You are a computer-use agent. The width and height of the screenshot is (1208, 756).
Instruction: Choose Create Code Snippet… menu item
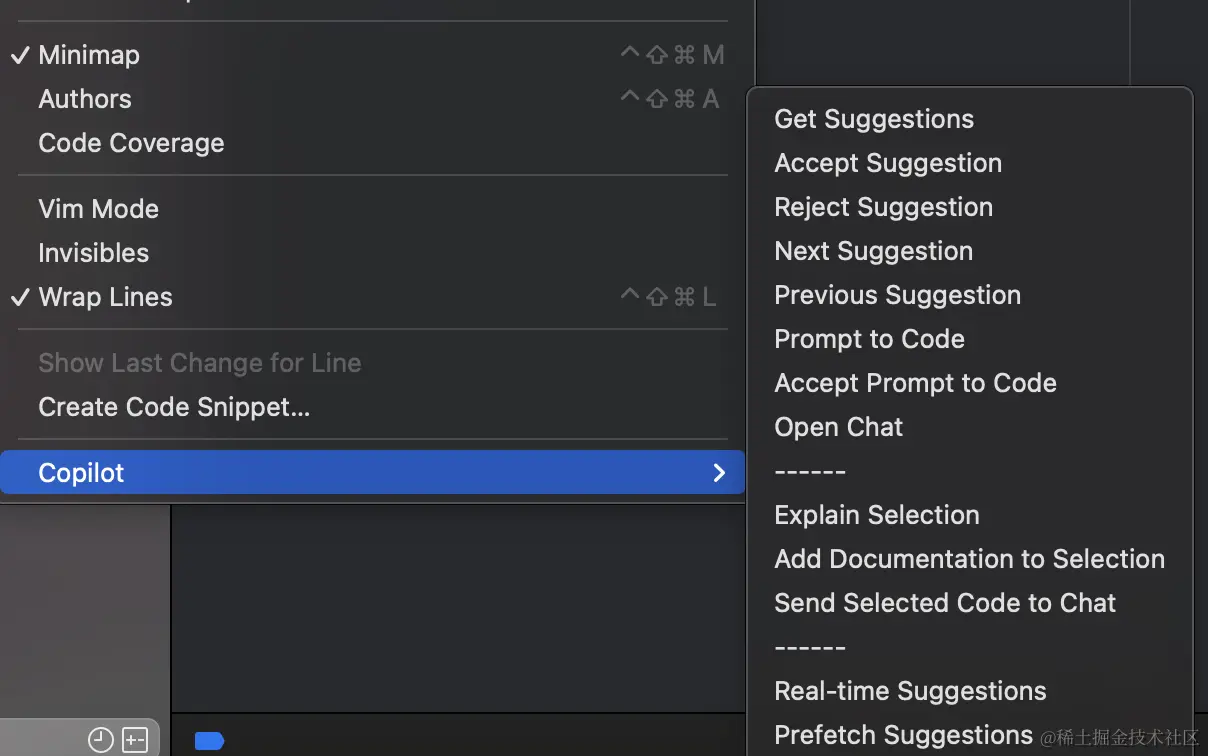[x=174, y=407]
